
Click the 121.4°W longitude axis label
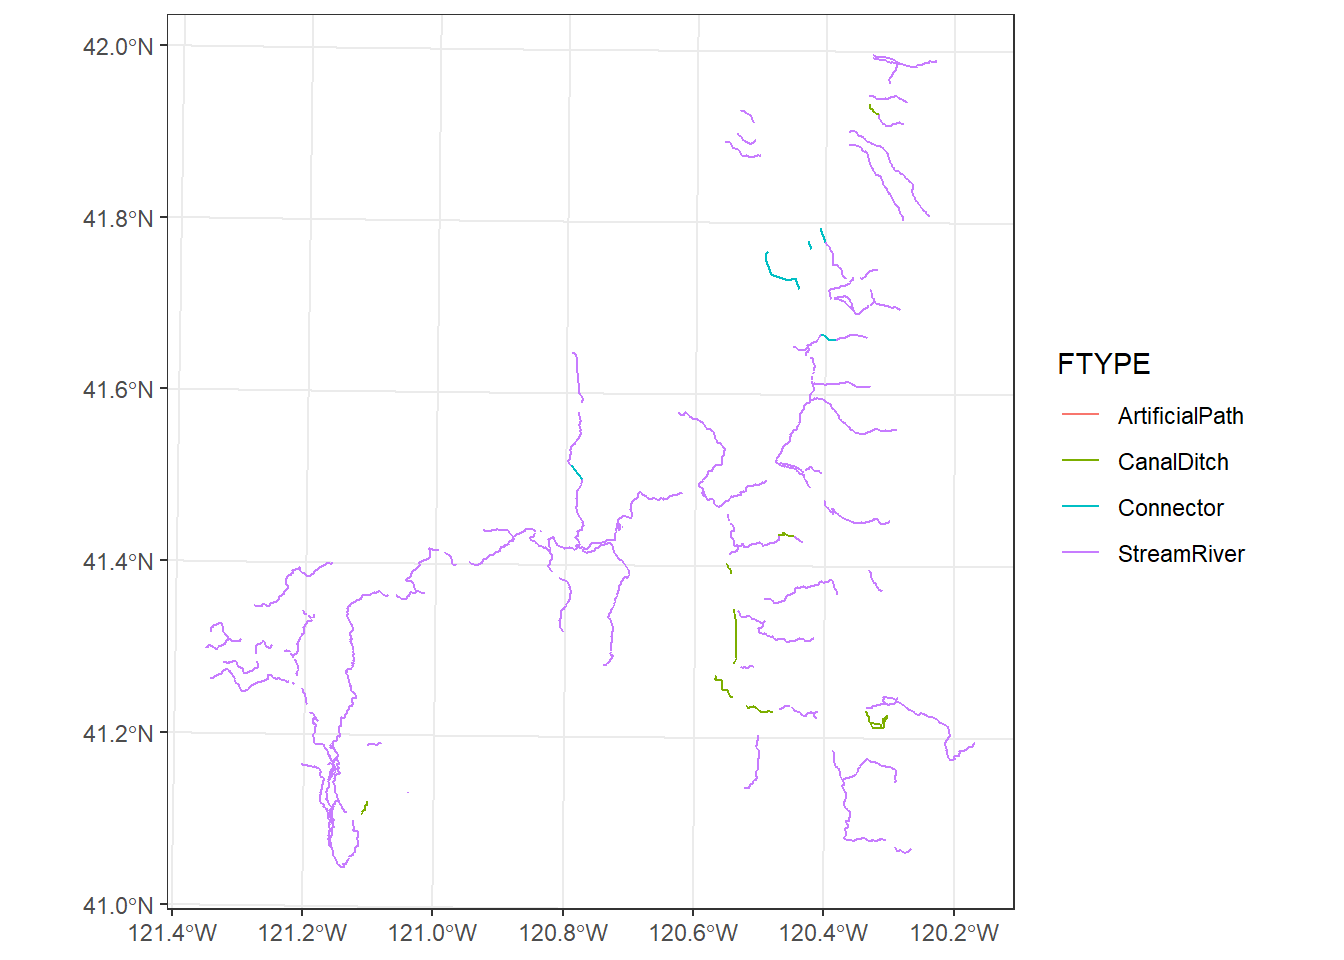tap(173, 933)
